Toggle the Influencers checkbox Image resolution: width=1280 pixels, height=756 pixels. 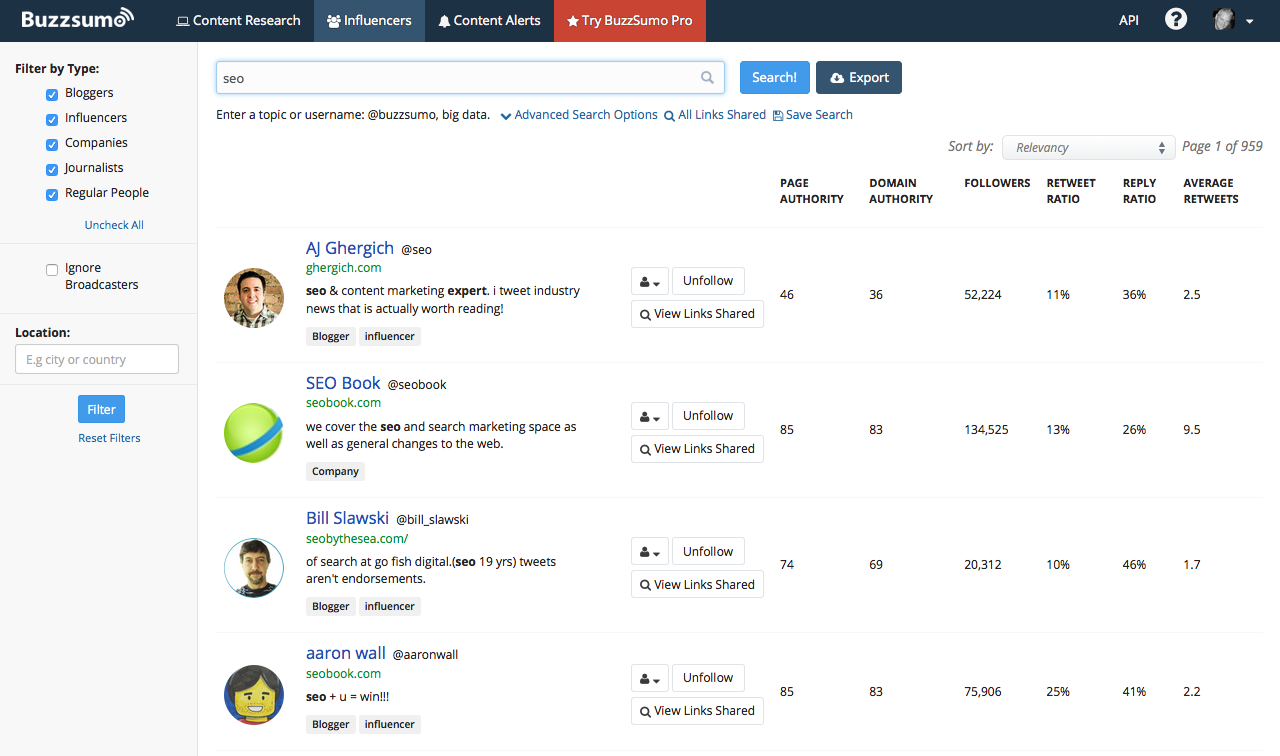(x=52, y=119)
